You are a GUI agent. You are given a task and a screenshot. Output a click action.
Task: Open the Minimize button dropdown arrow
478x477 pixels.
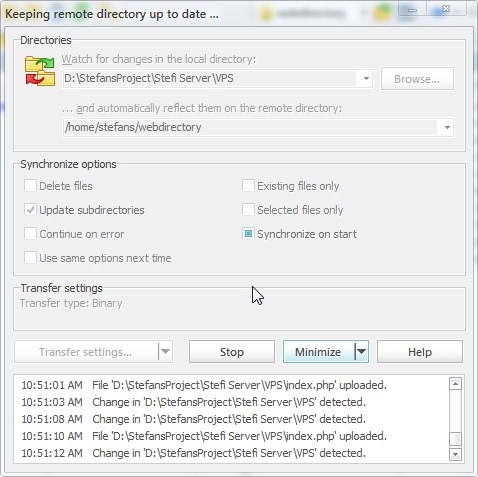click(x=361, y=351)
